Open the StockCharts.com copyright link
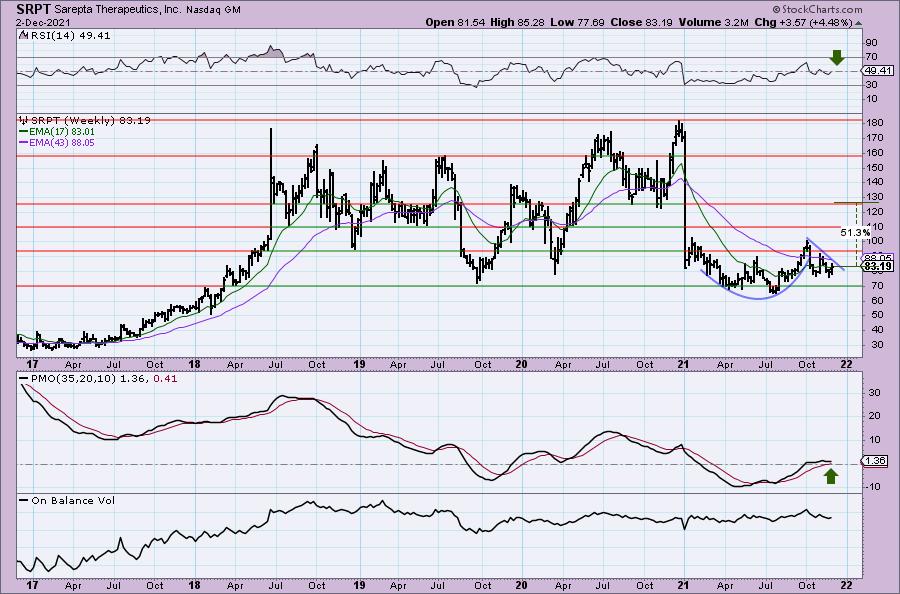This screenshot has height=594, width=900. 817,9
